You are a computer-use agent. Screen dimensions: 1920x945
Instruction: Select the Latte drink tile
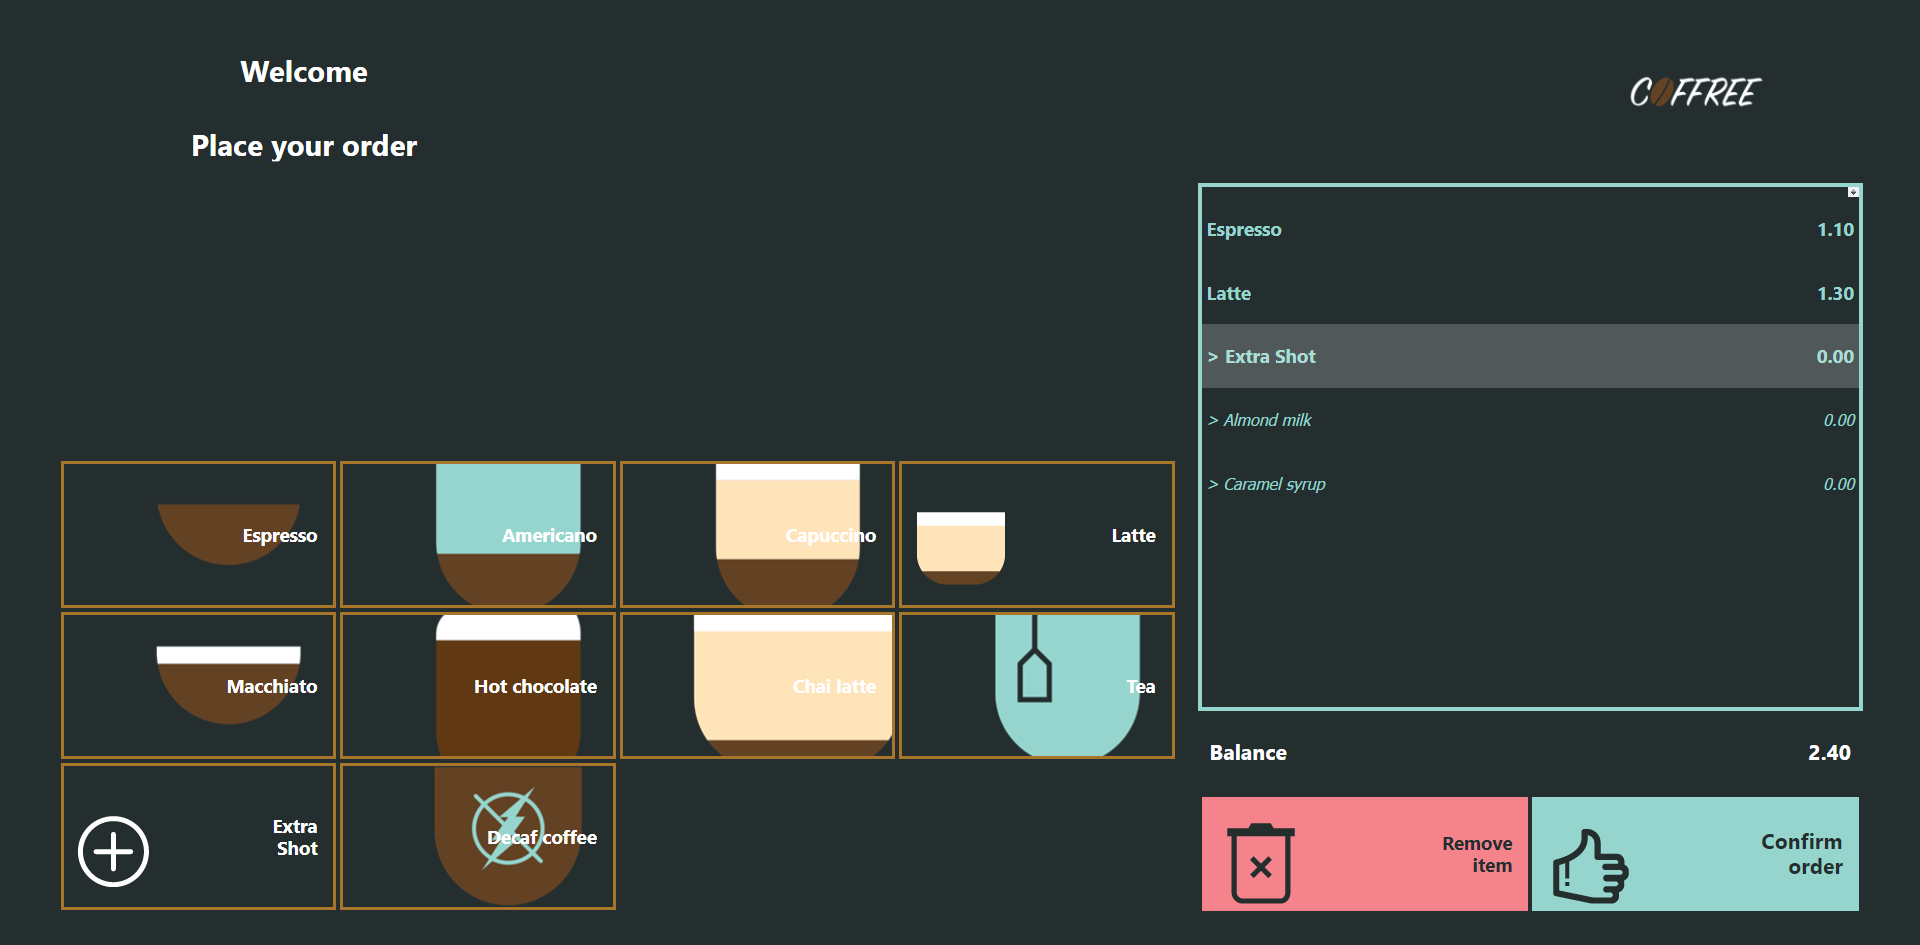[x=1037, y=534]
